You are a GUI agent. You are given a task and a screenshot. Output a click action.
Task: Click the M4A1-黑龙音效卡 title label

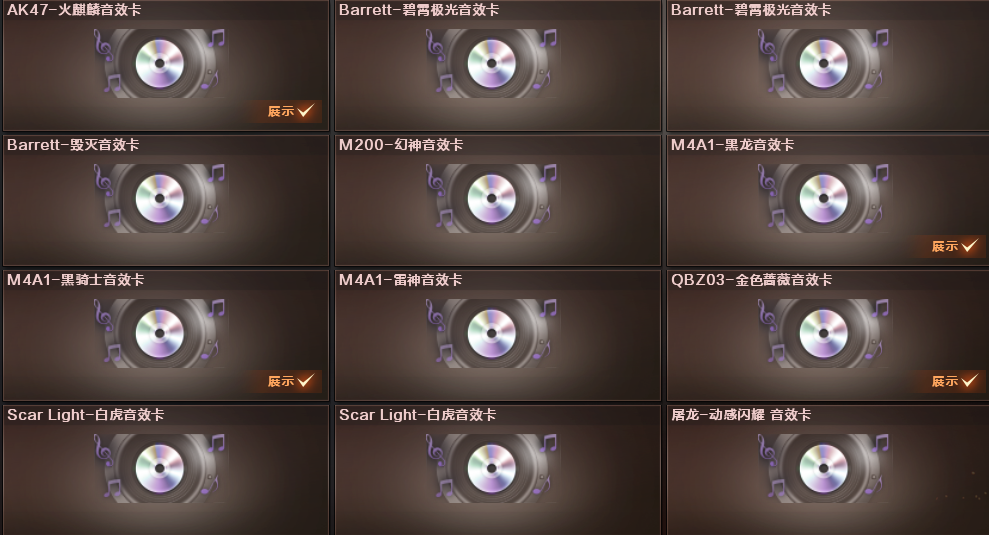click(732, 145)
